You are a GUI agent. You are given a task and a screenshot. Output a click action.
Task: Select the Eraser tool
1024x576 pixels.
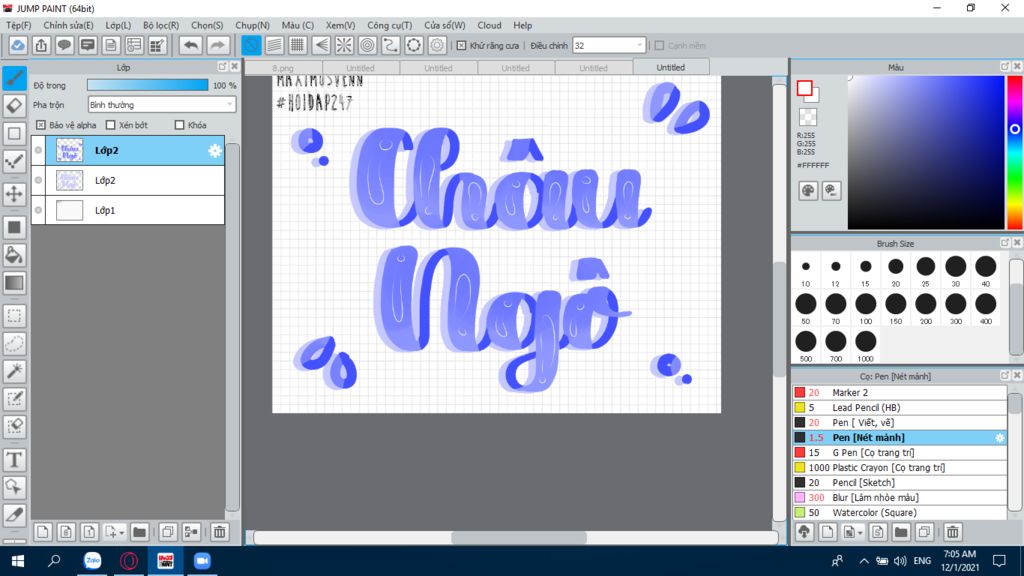click(14, 105)
